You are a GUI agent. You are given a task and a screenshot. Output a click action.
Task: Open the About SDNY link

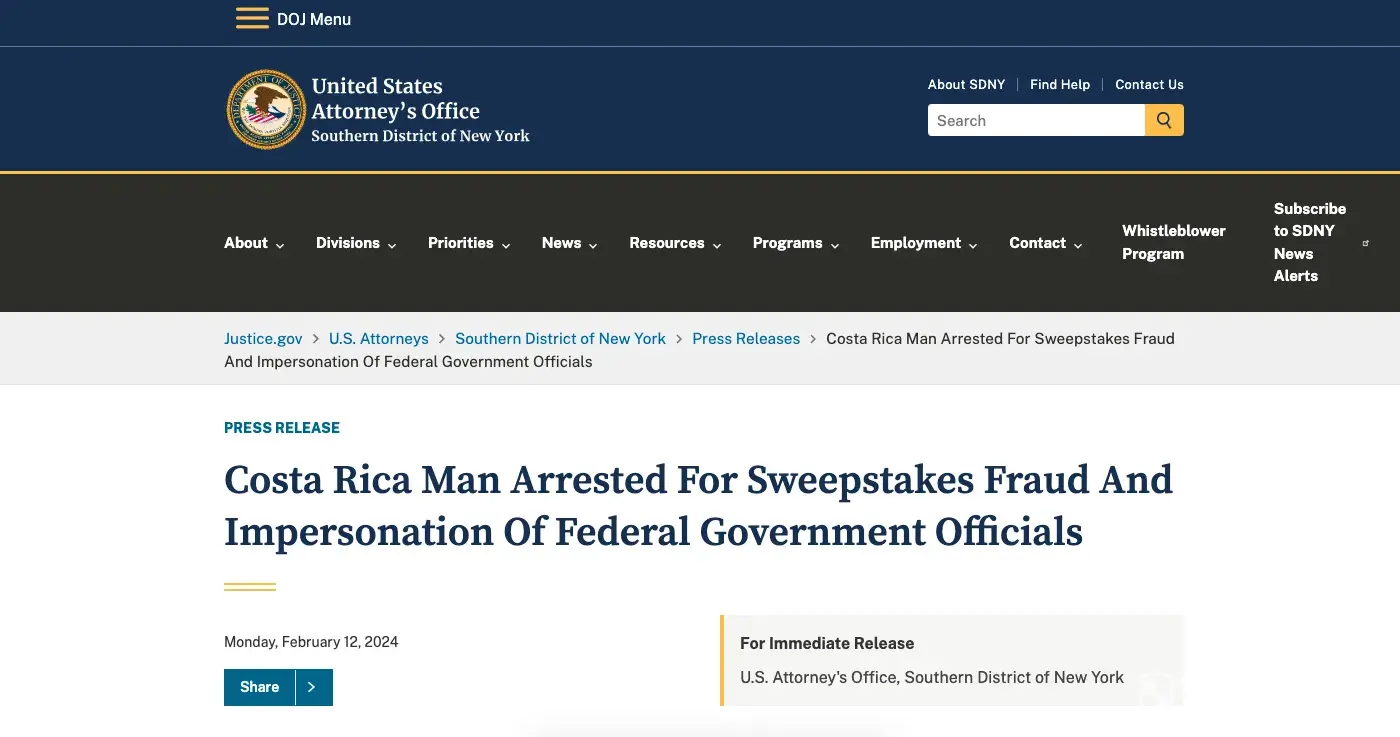[x=966, y=85]
